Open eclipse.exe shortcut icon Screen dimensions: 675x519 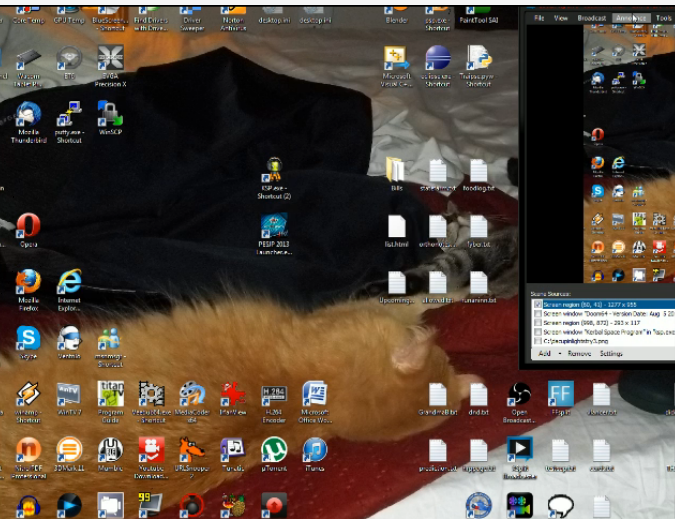(x=437, y=66)
